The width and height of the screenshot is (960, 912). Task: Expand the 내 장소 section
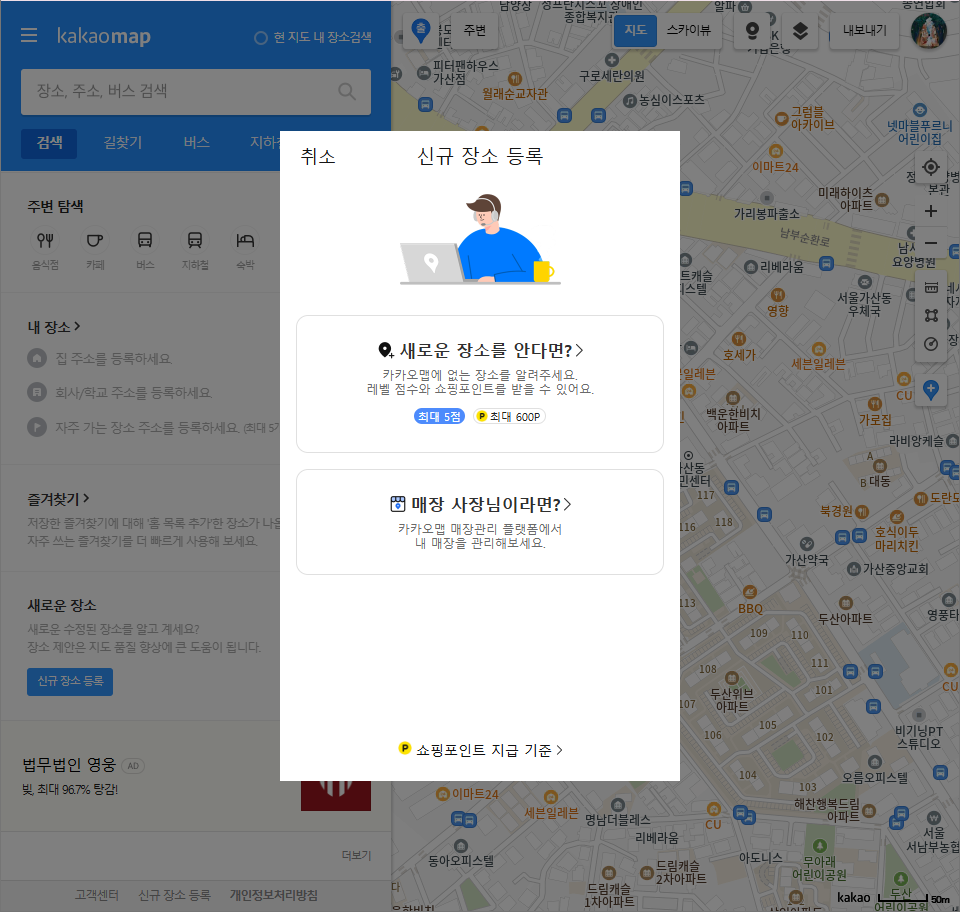pos(54,327)
